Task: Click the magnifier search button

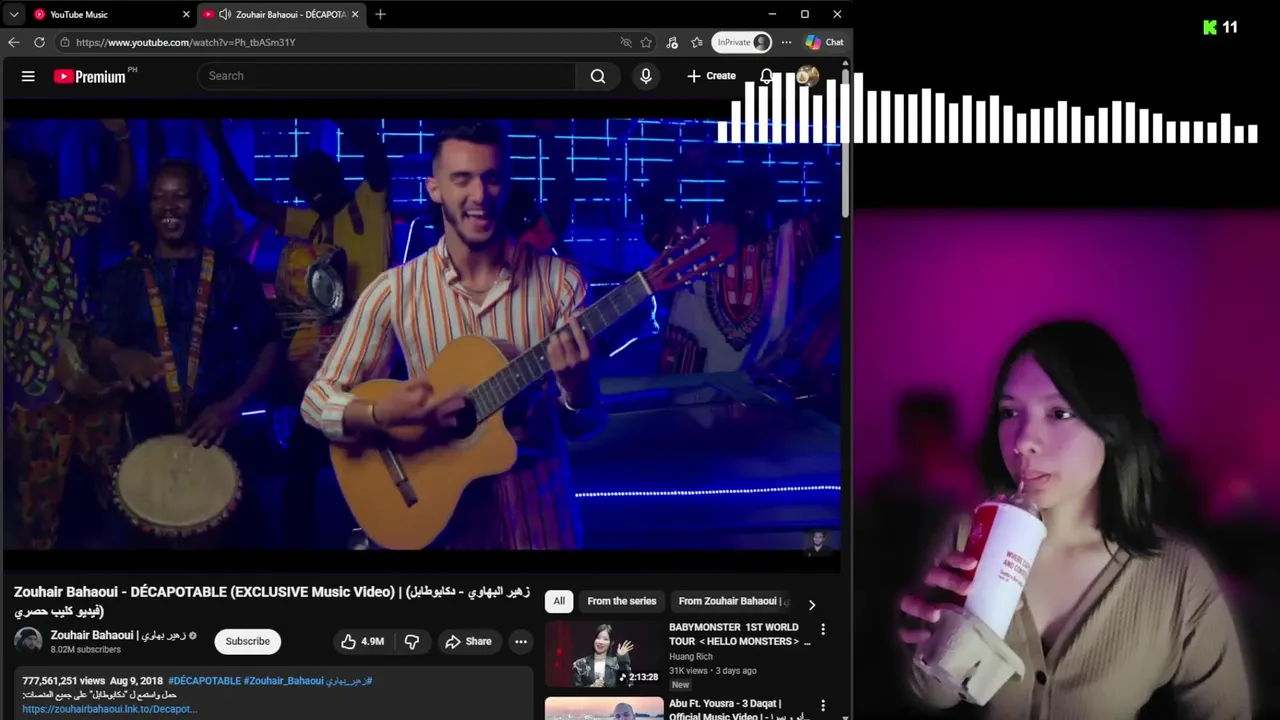Action: 598,76
